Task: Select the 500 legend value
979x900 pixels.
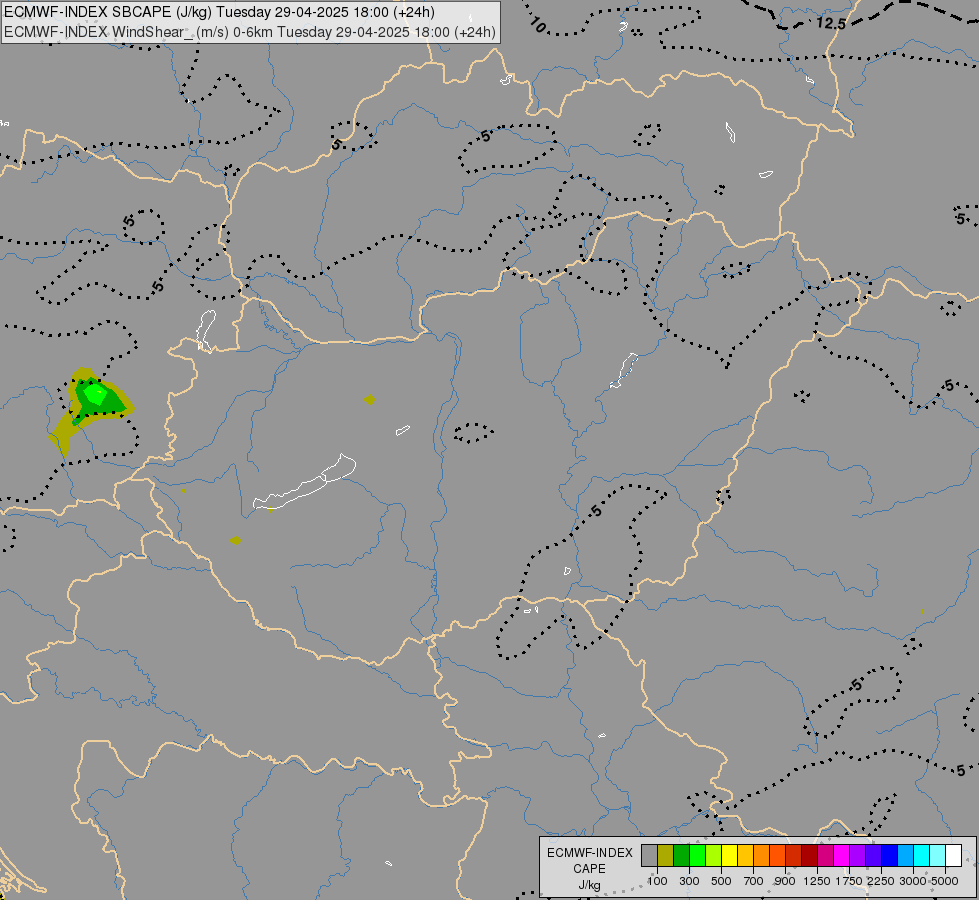Action: (721, 881)
